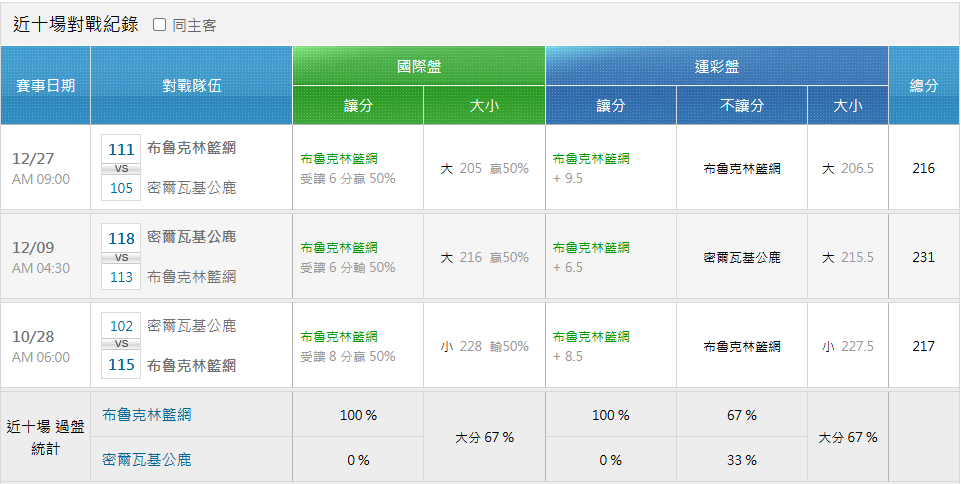The image size is (961, 484).
Task: Click total score 231
Action: tap(924, 257)
